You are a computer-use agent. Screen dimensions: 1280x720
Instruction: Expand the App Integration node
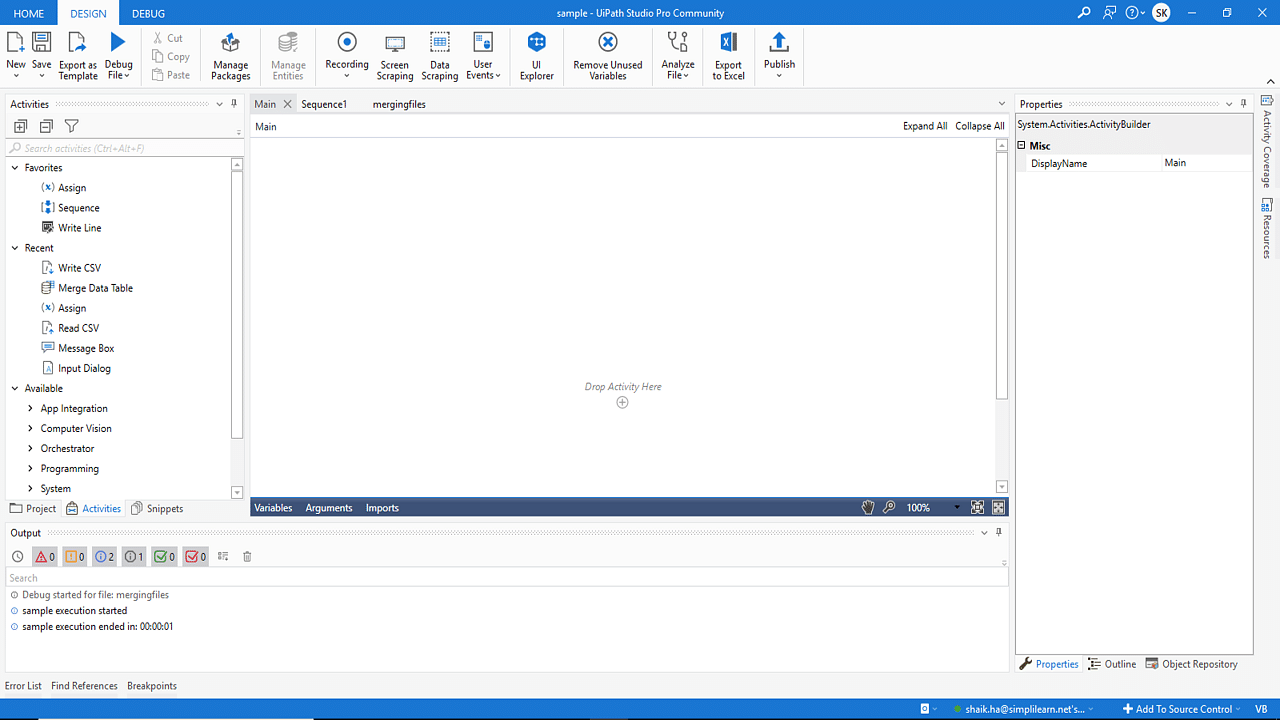tap(31, 408)
